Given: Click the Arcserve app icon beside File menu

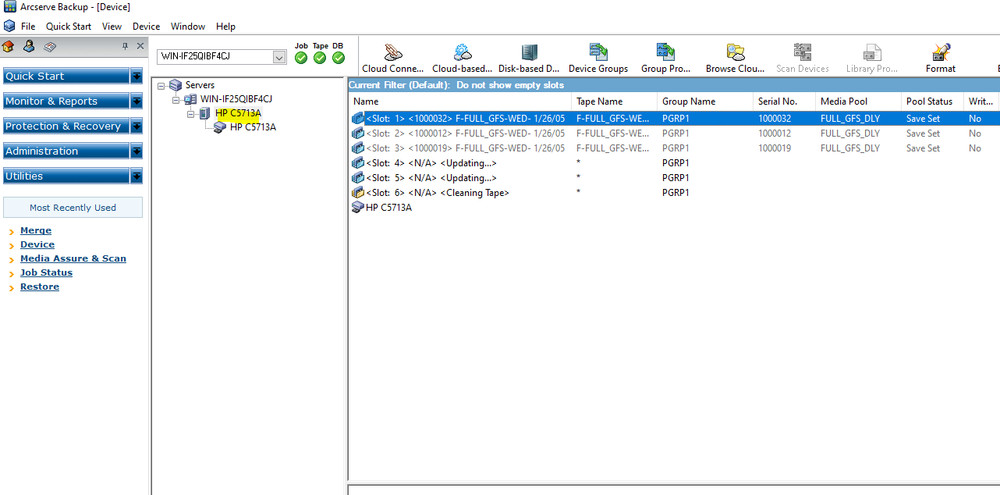Looking at the screenshot, I should (x=10, y=26).
